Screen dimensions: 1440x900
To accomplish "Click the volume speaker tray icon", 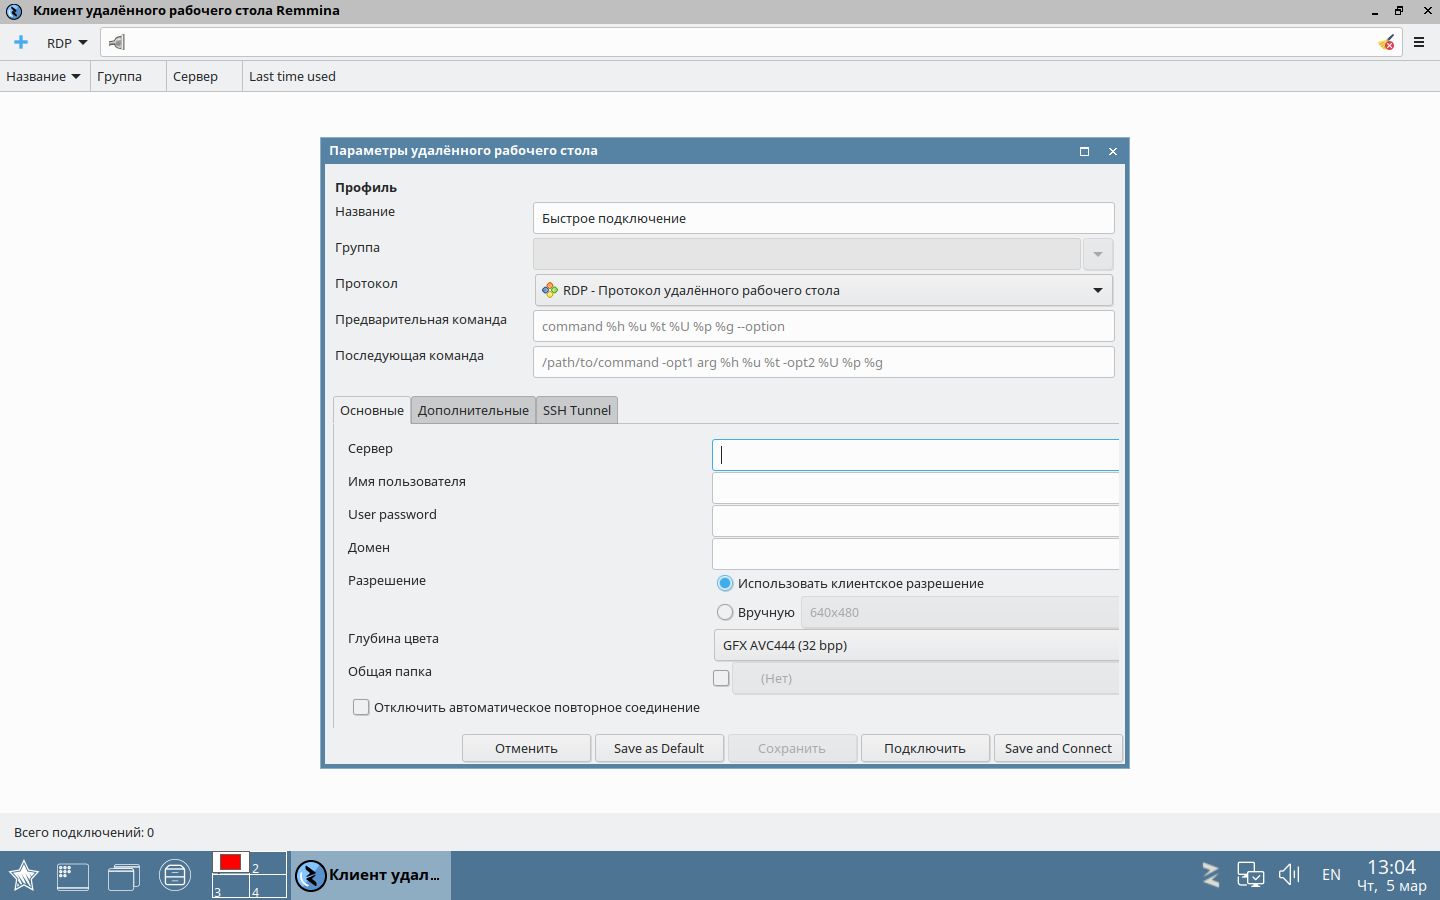I will pyautogui.click(x=1289, y=875).
